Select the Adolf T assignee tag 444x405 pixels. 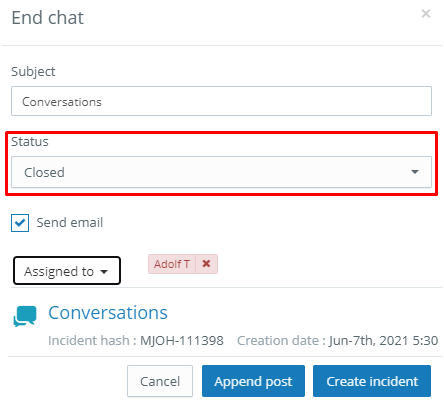(x=172, y=264)
